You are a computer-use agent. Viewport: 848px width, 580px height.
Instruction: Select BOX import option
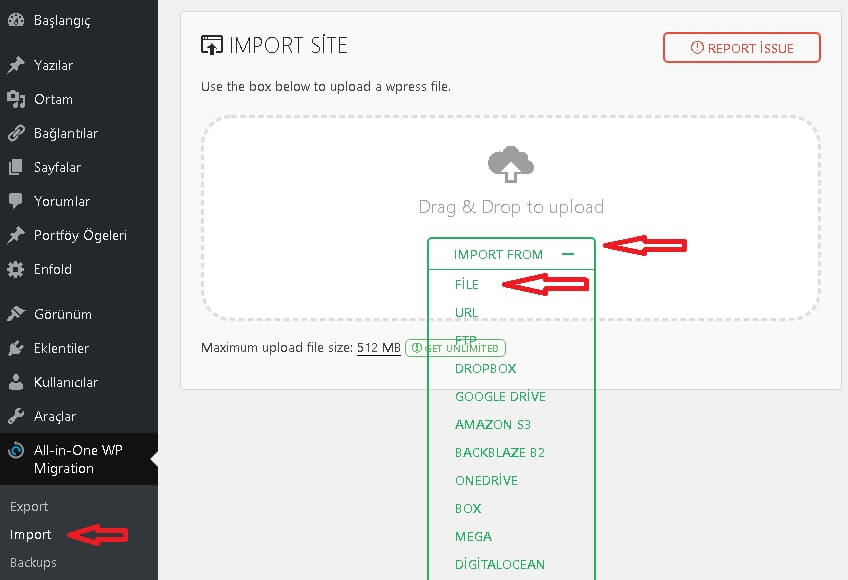click(468, 509)
